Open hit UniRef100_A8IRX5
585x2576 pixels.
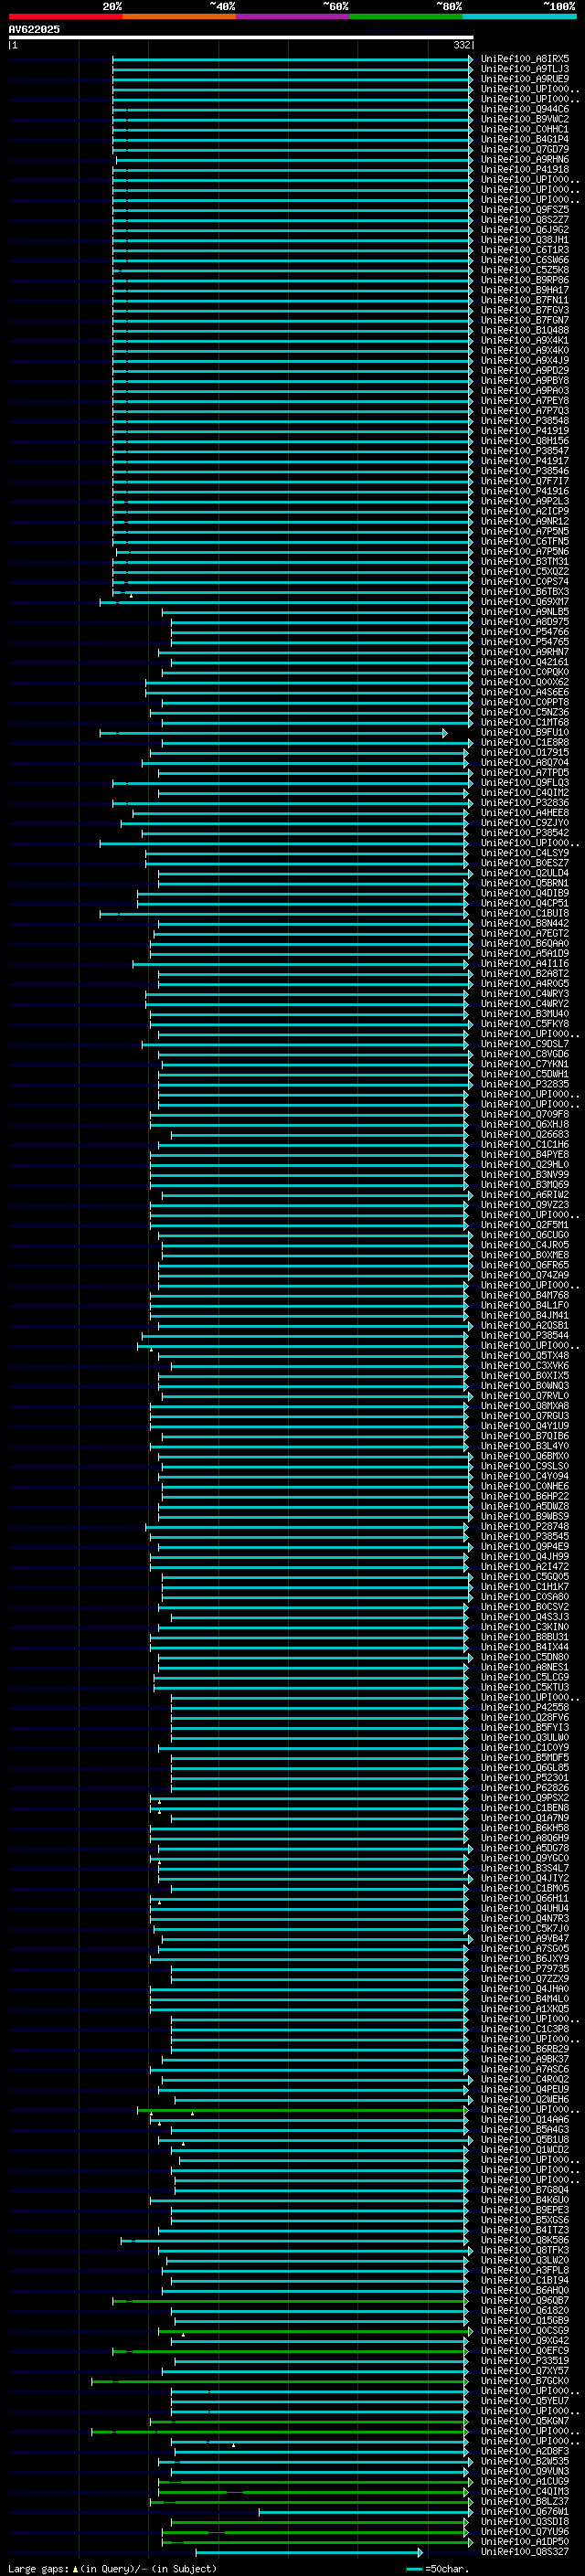tap(525, 59)
